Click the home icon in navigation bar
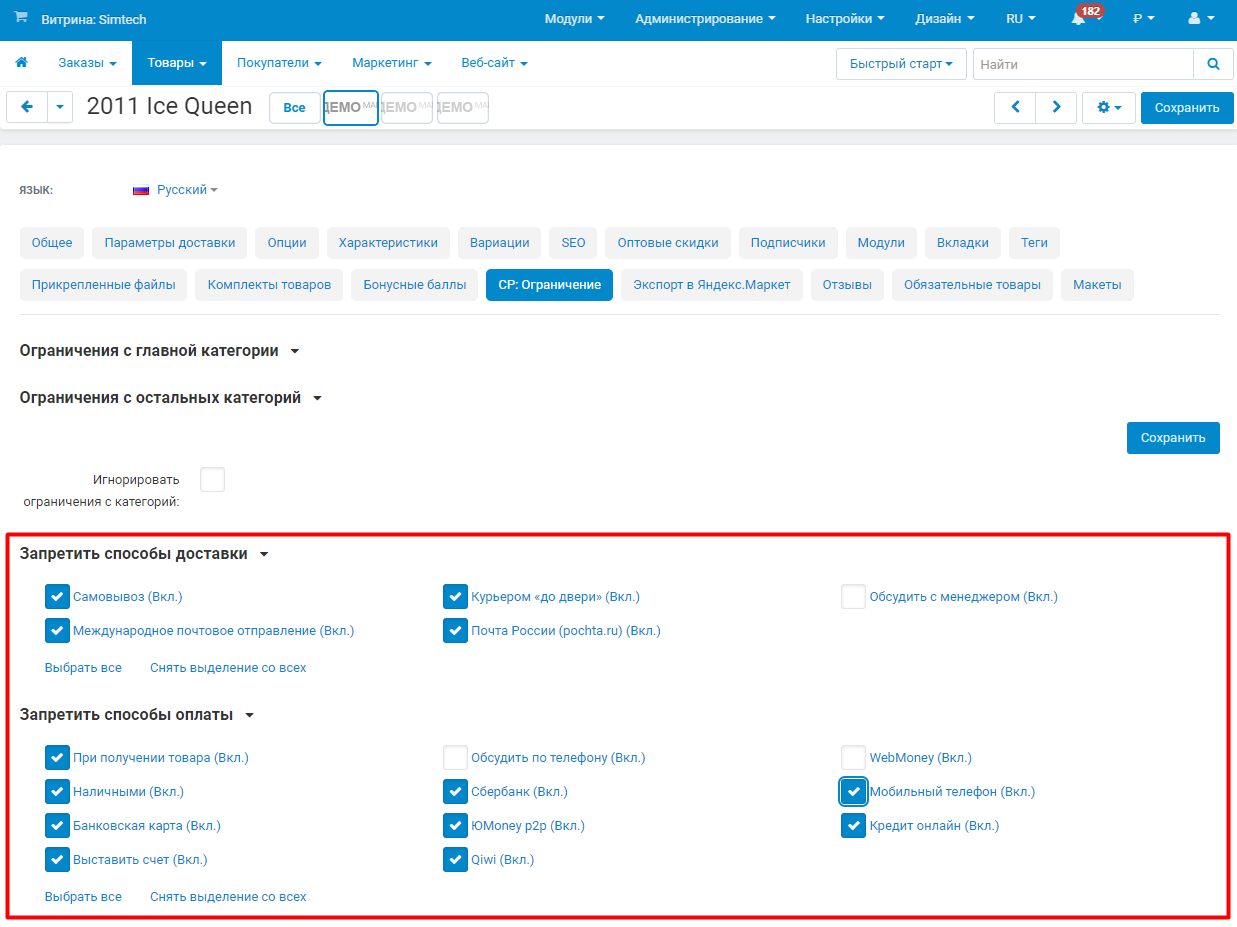 click(21, 63)
